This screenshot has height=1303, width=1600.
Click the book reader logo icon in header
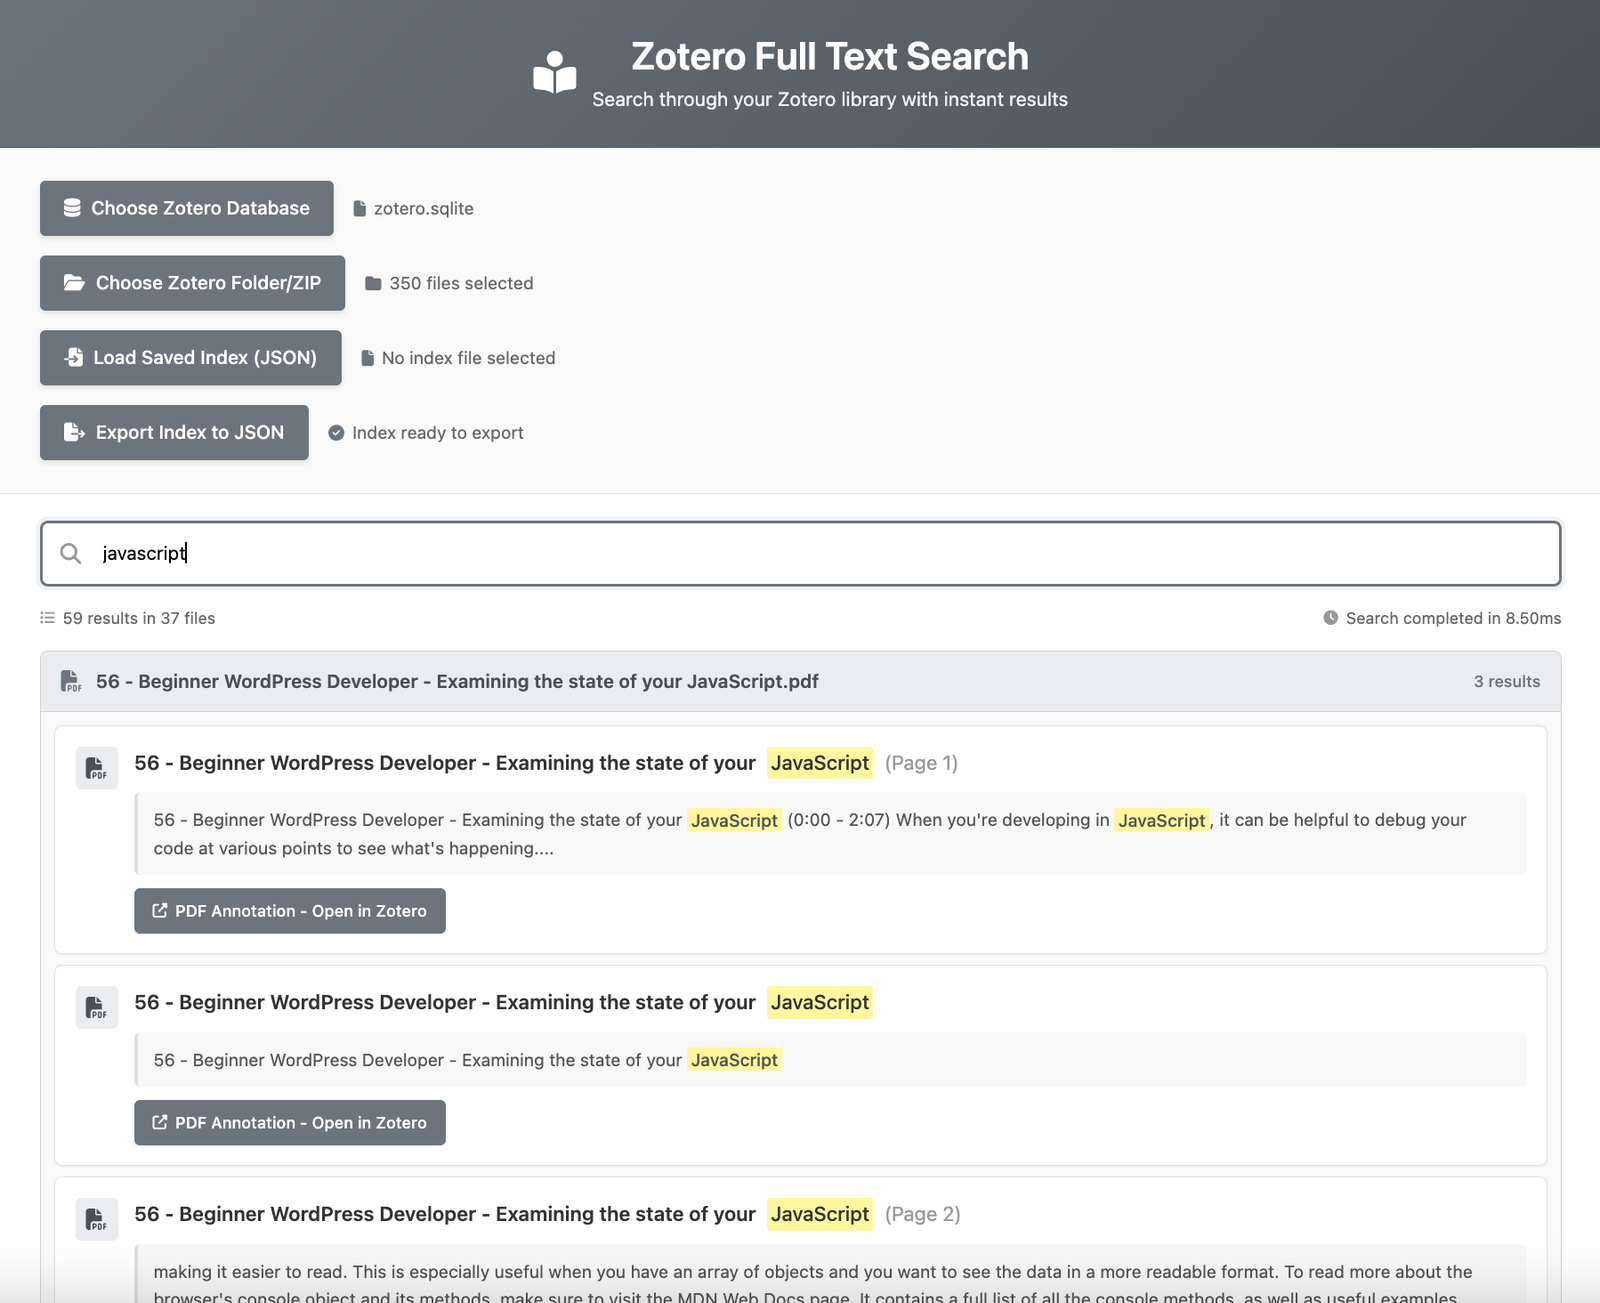point(555,73)
